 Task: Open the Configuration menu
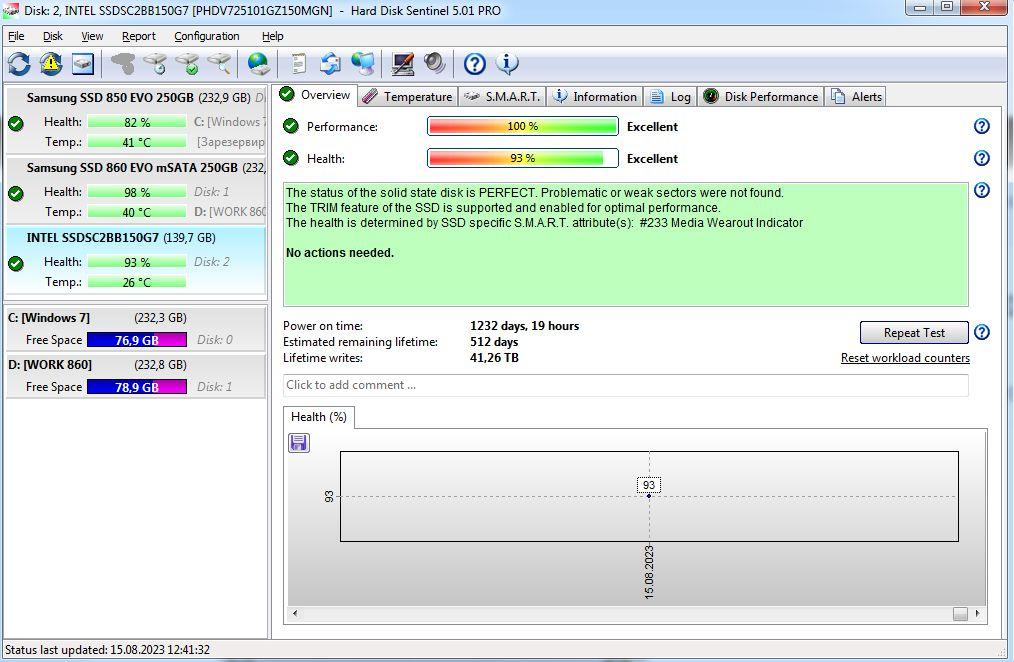[207, 36]
